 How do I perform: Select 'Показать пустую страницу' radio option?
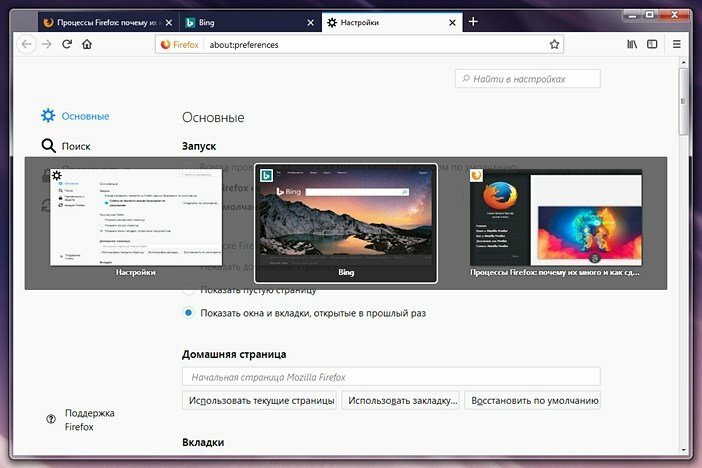click(x=188, y=291)
